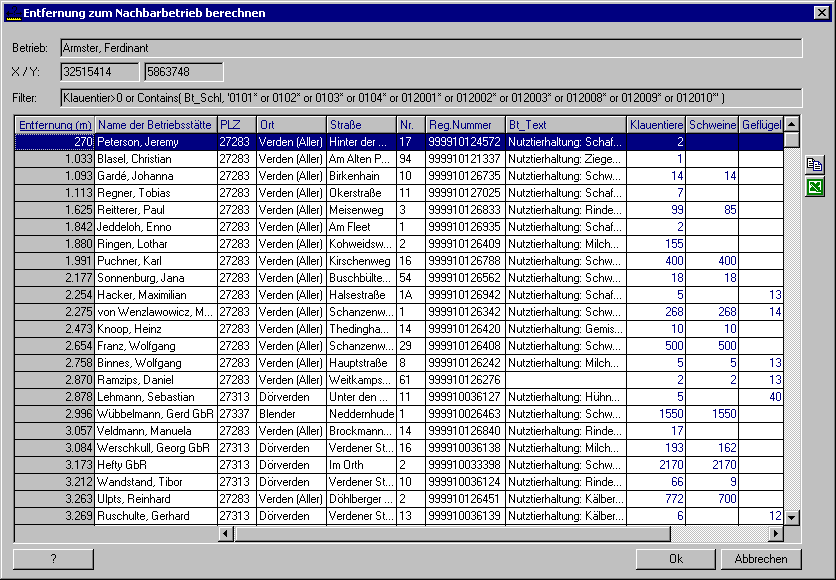This screenshot has height=580, width=836.
Task: Select the row Hefty GbR
Action: pos(399,465)
